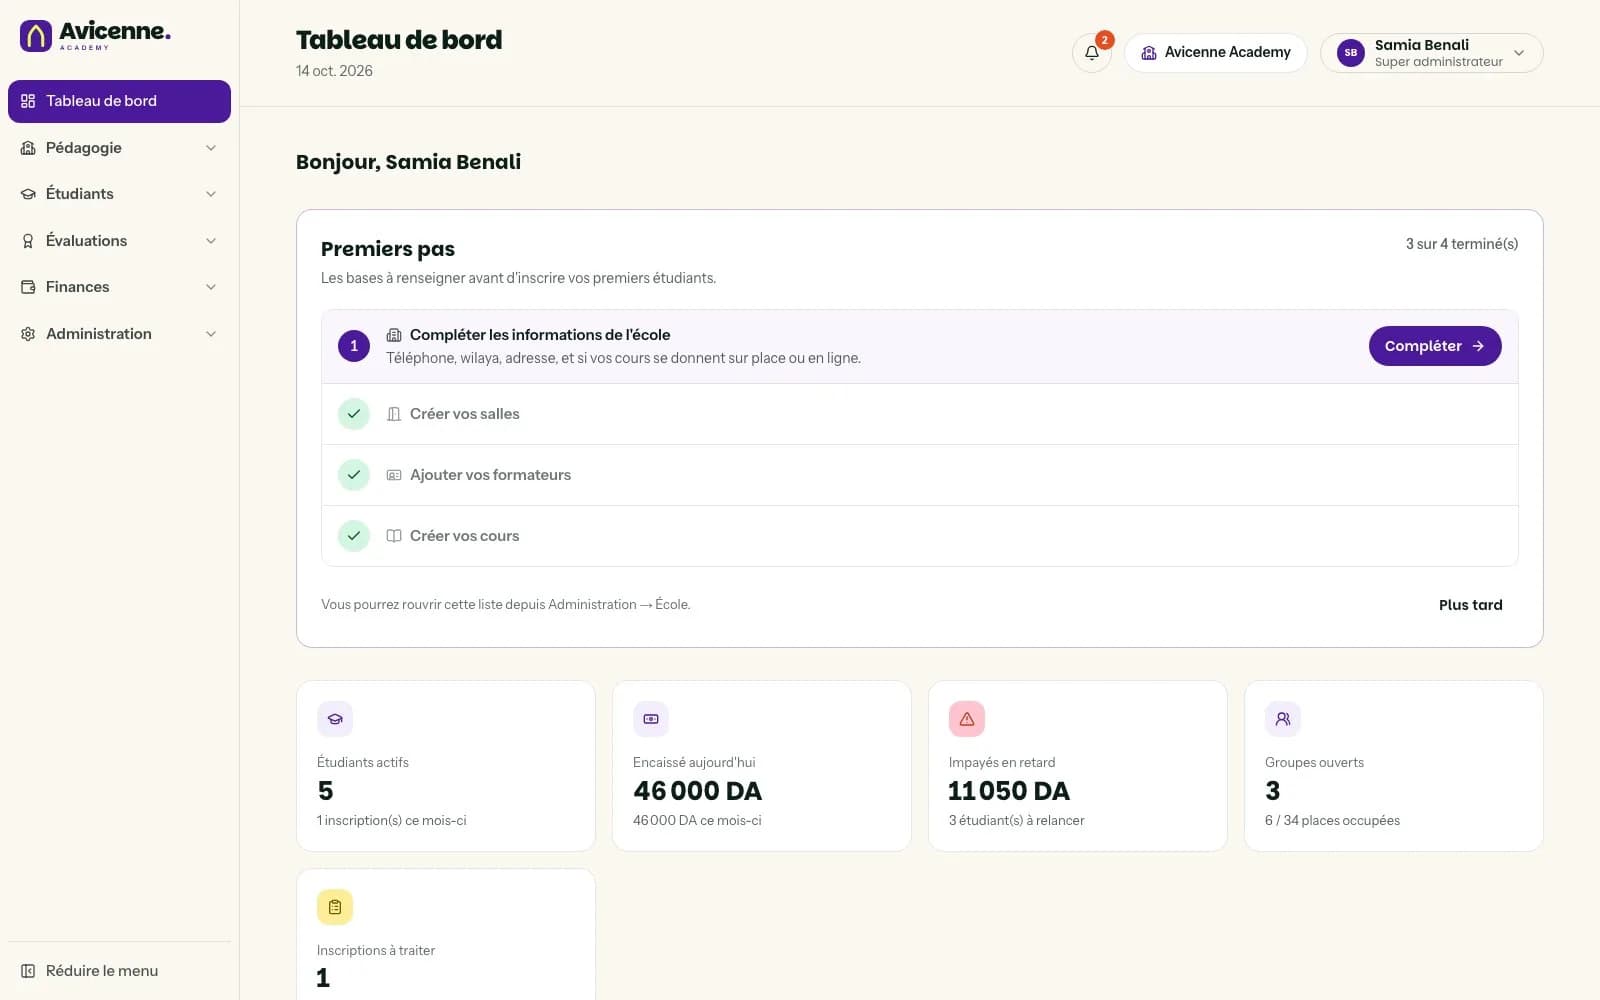
Task: Open the Avicenne Academy school selector
Action: 1216,53
